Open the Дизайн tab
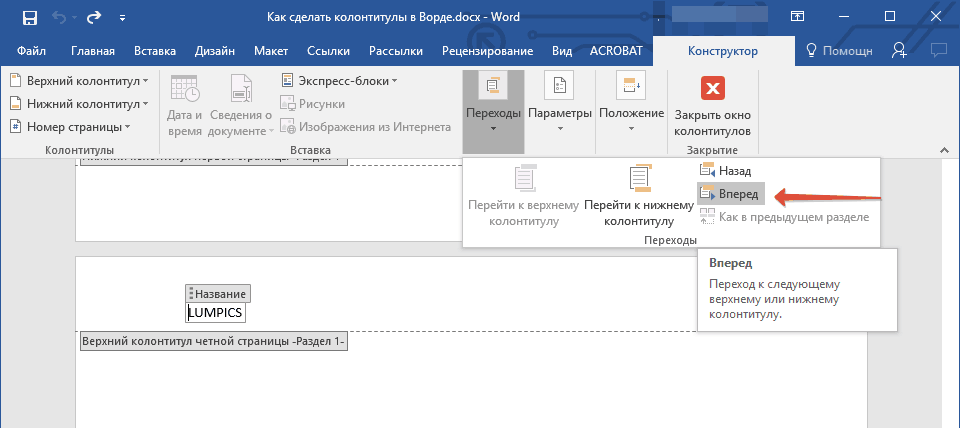Image resolution: width=960 pixels, height=428 pixels. 215,51
